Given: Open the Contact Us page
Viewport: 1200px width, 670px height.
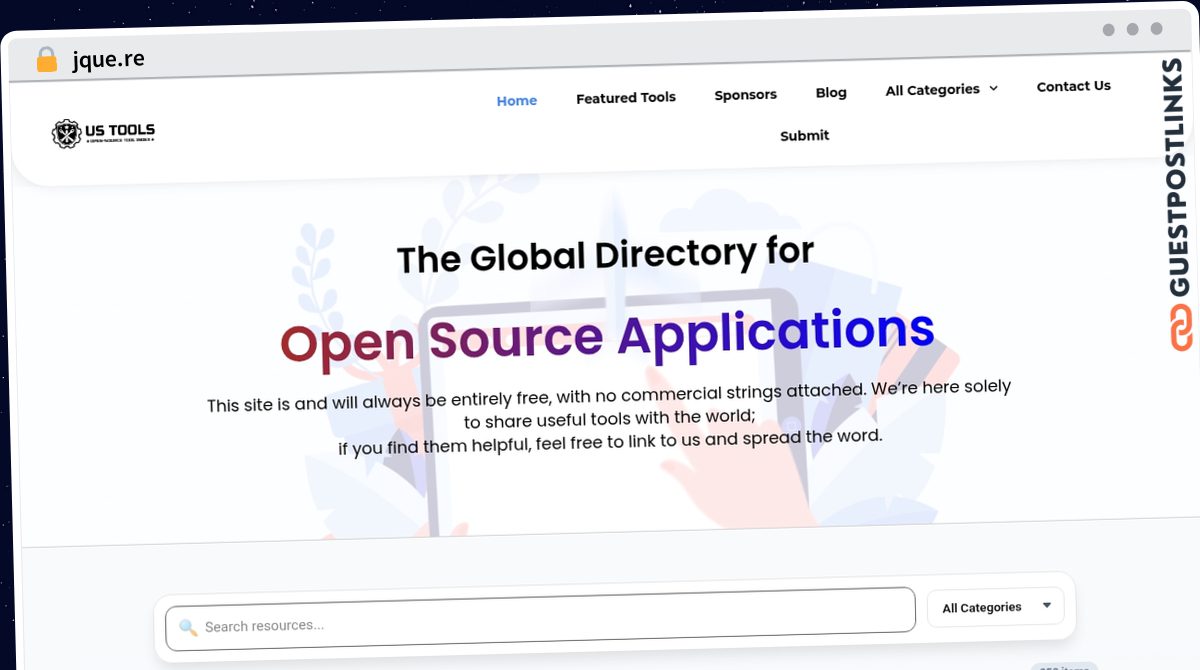Looking at the screenshot, I should tap(1074, 87).
